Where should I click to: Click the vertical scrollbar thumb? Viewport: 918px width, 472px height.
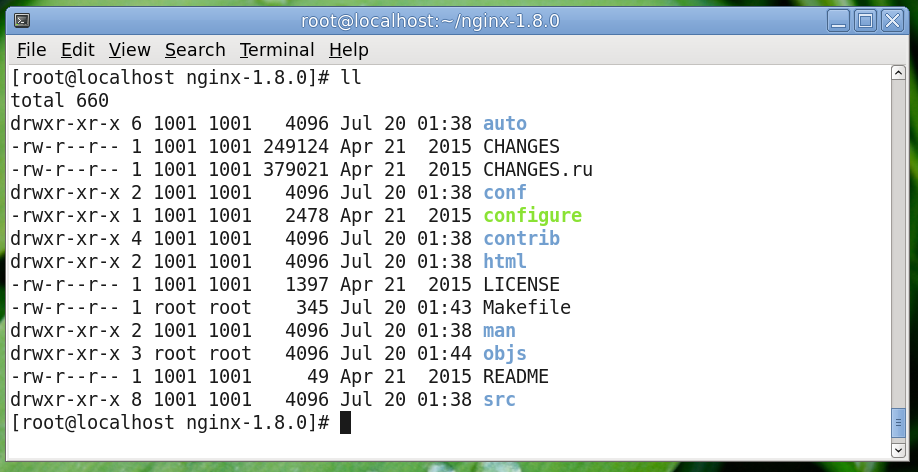pos(898,424)
